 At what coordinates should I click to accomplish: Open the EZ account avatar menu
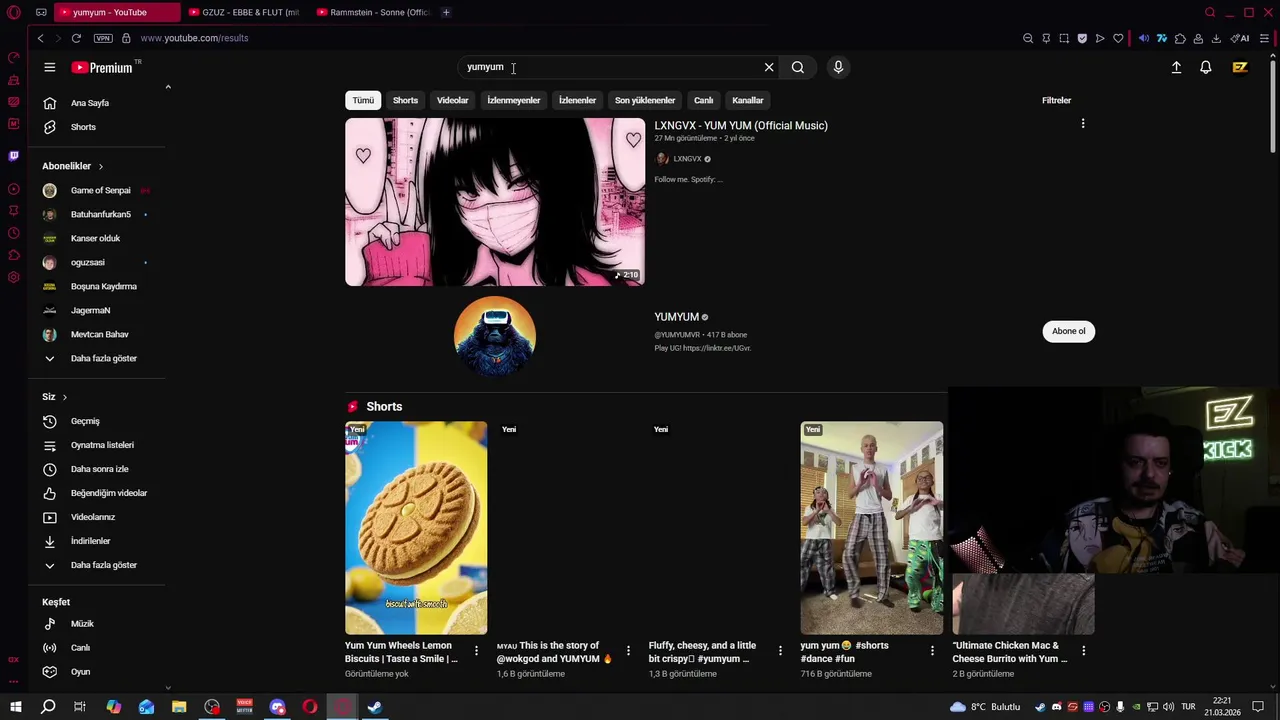(1240, 67)
